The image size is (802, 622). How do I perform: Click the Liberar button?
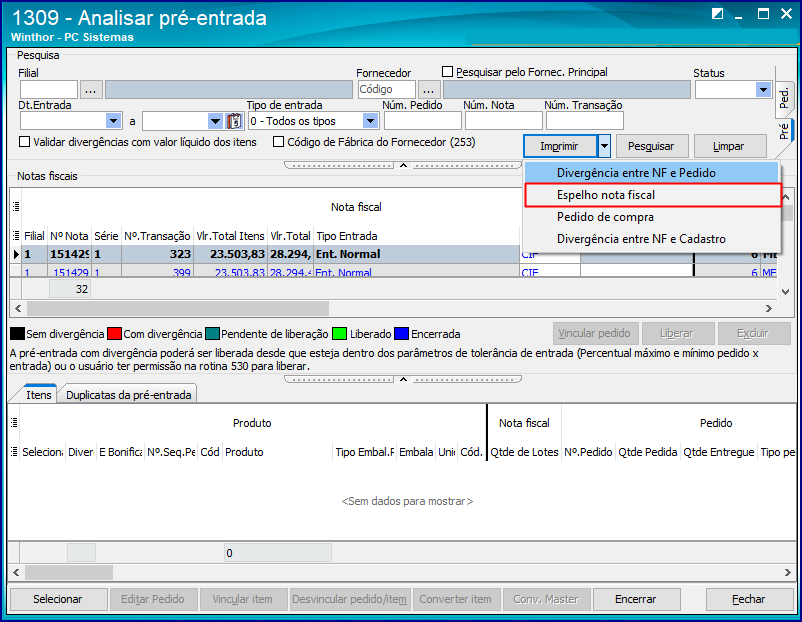(678, 334)
